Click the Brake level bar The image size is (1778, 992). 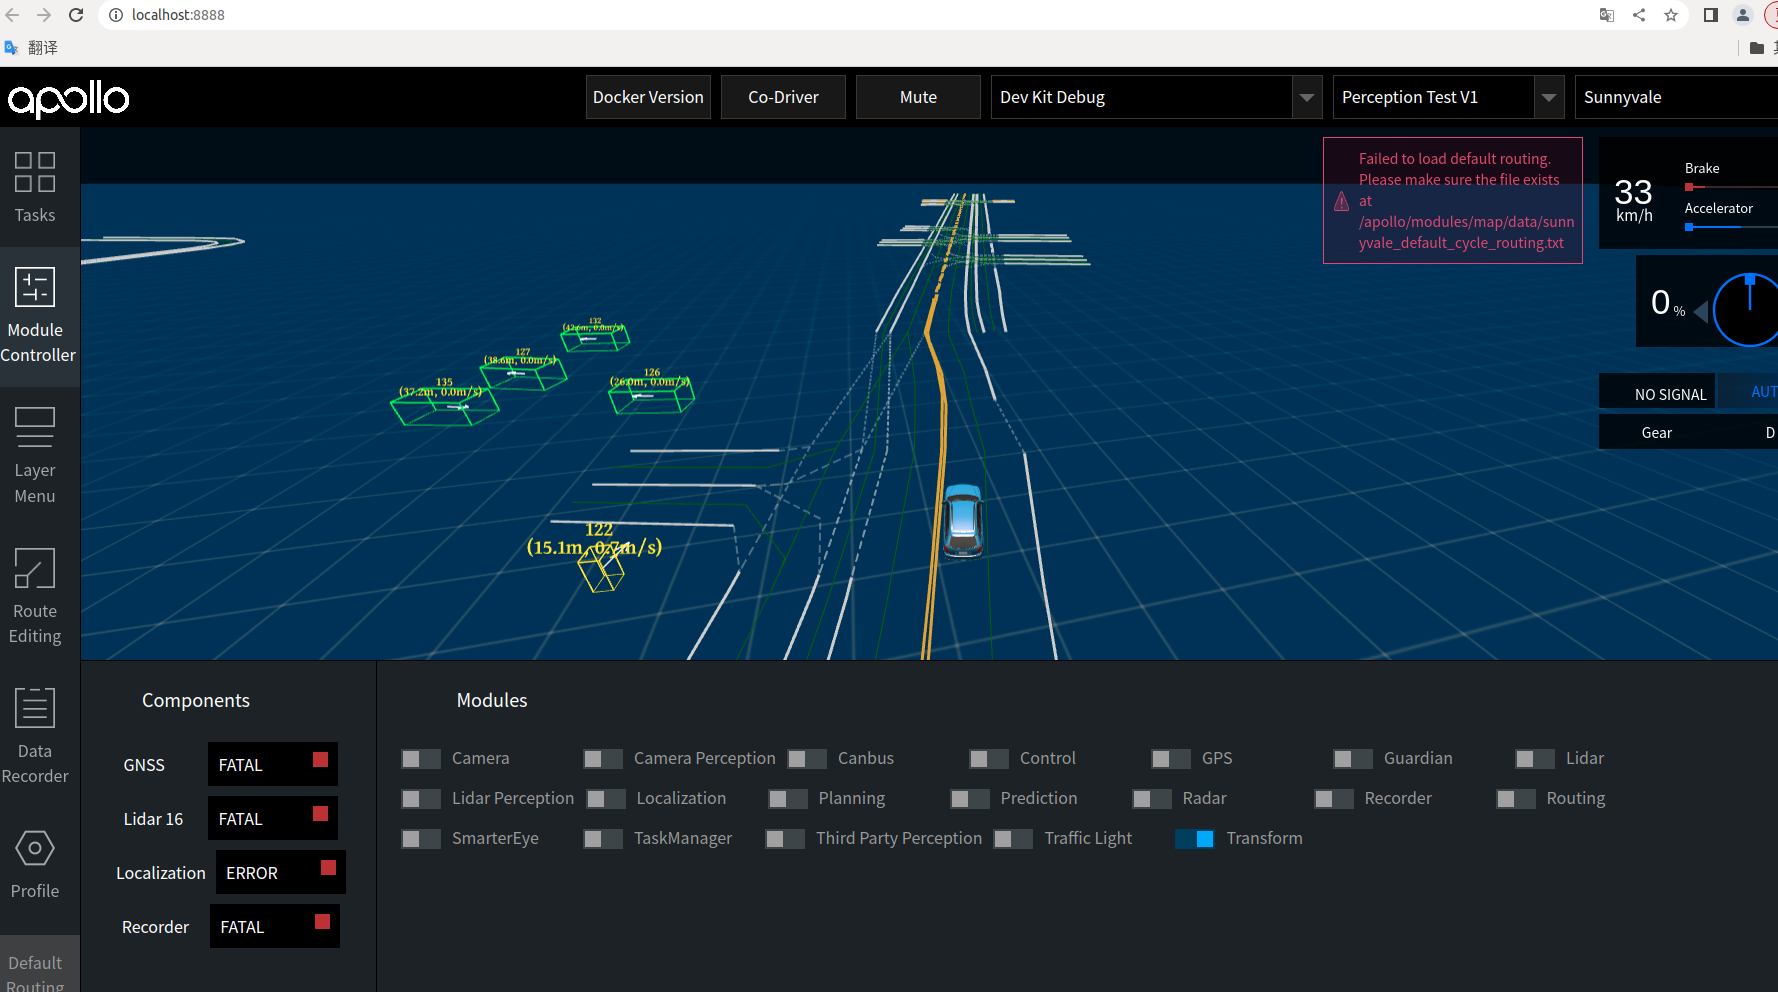[1731, 187]
